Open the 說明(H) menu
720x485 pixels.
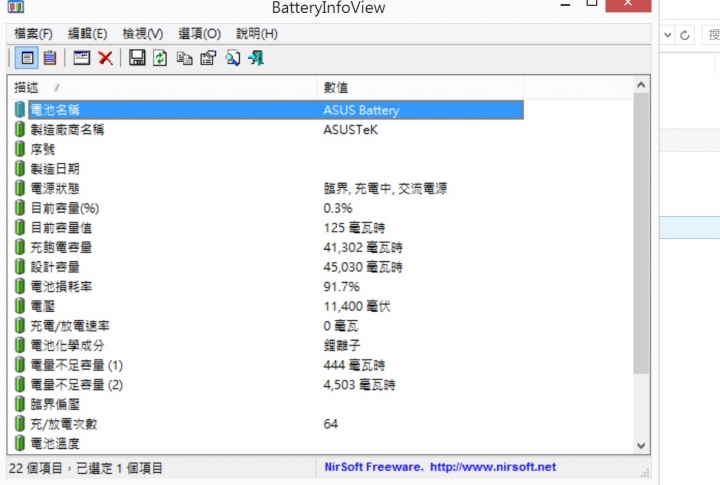(257, 34)
